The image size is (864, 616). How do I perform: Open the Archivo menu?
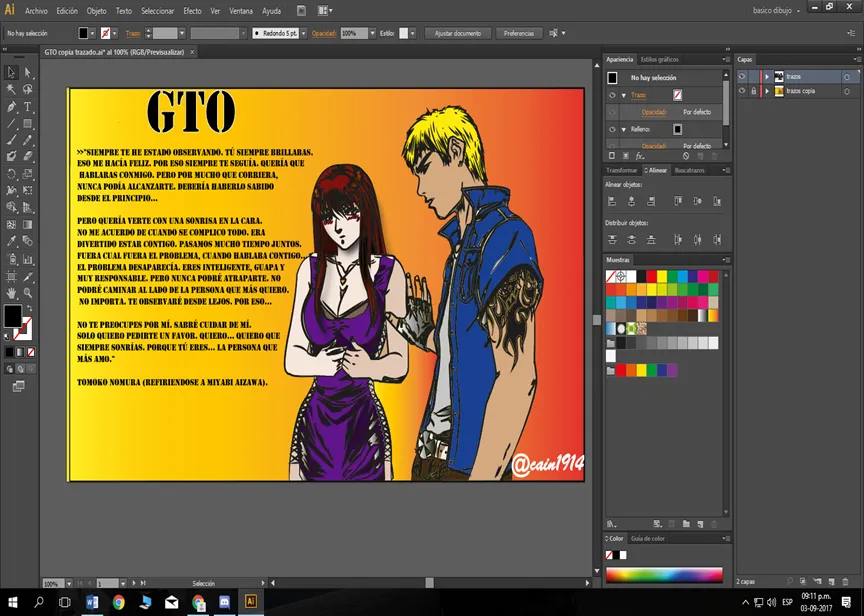pyautogui.click(x=36, y=10)
